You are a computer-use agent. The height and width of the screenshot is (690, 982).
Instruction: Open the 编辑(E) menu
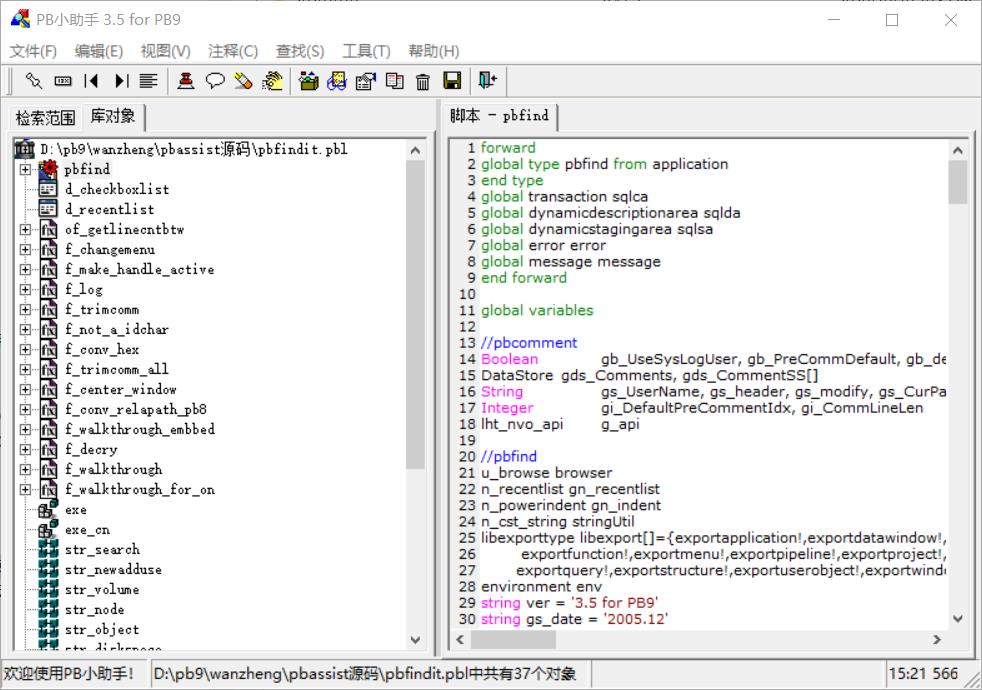click(98, 51)
